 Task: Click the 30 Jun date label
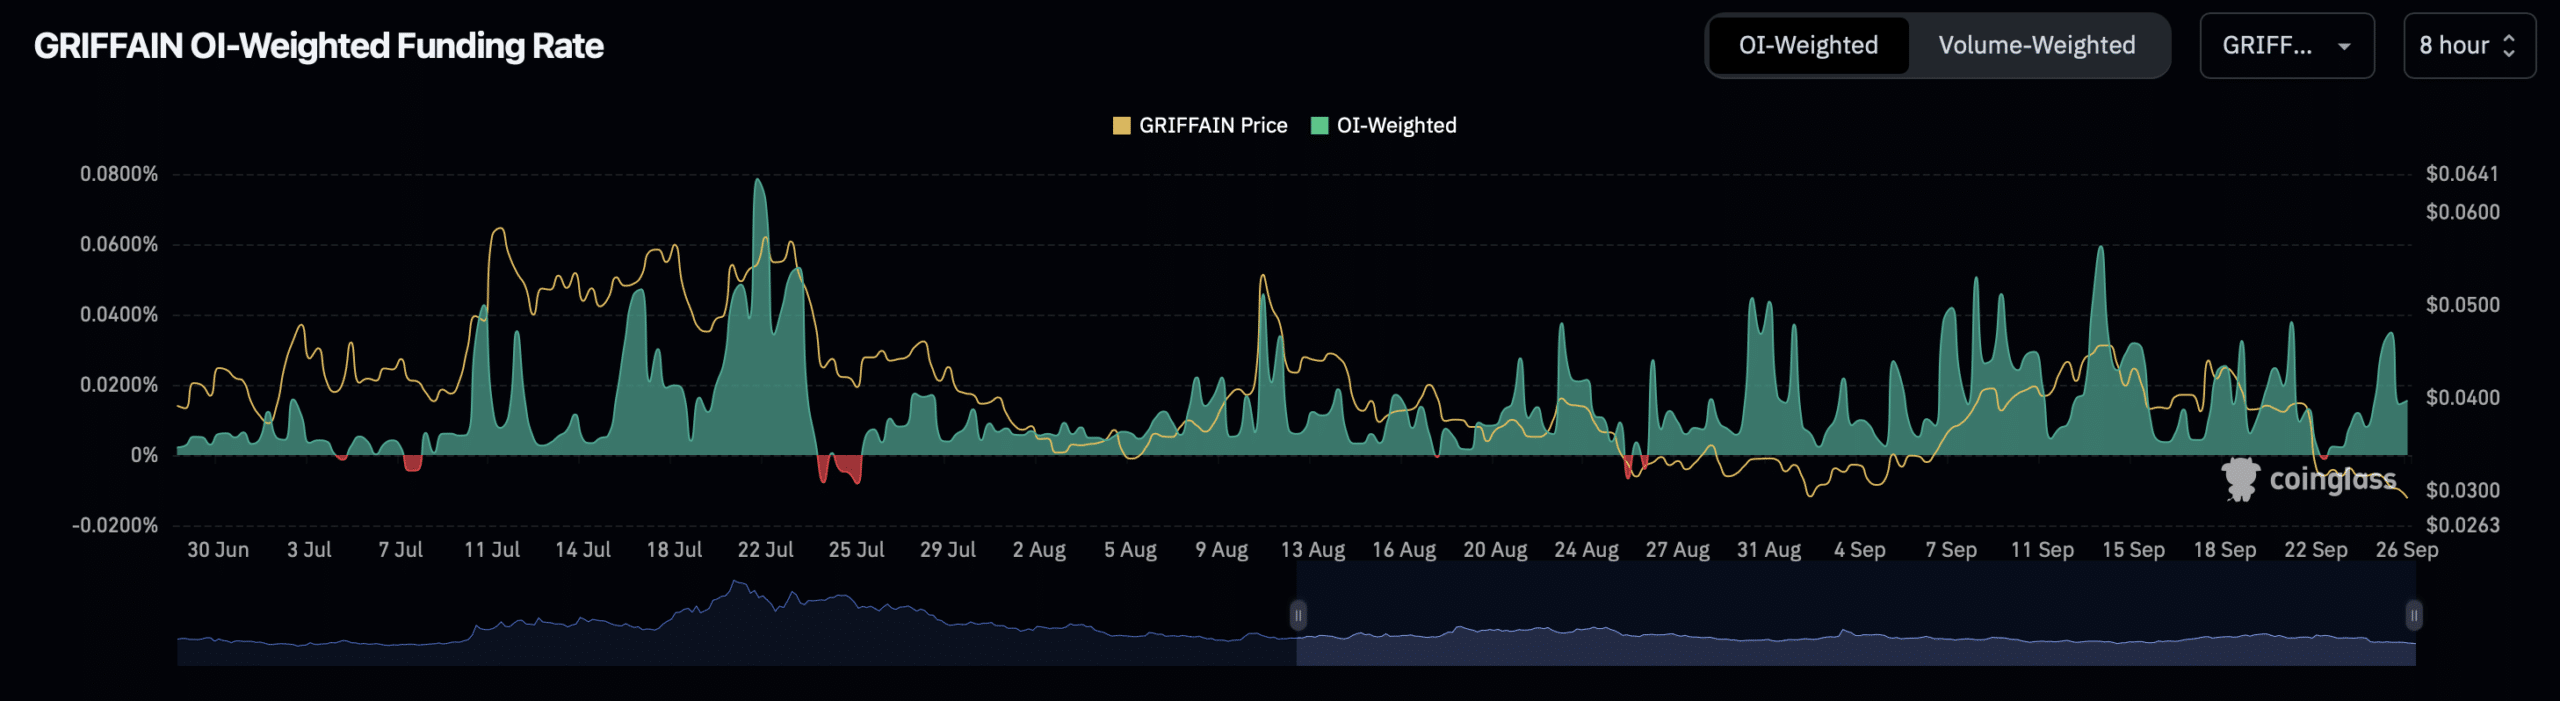point(218,550)
